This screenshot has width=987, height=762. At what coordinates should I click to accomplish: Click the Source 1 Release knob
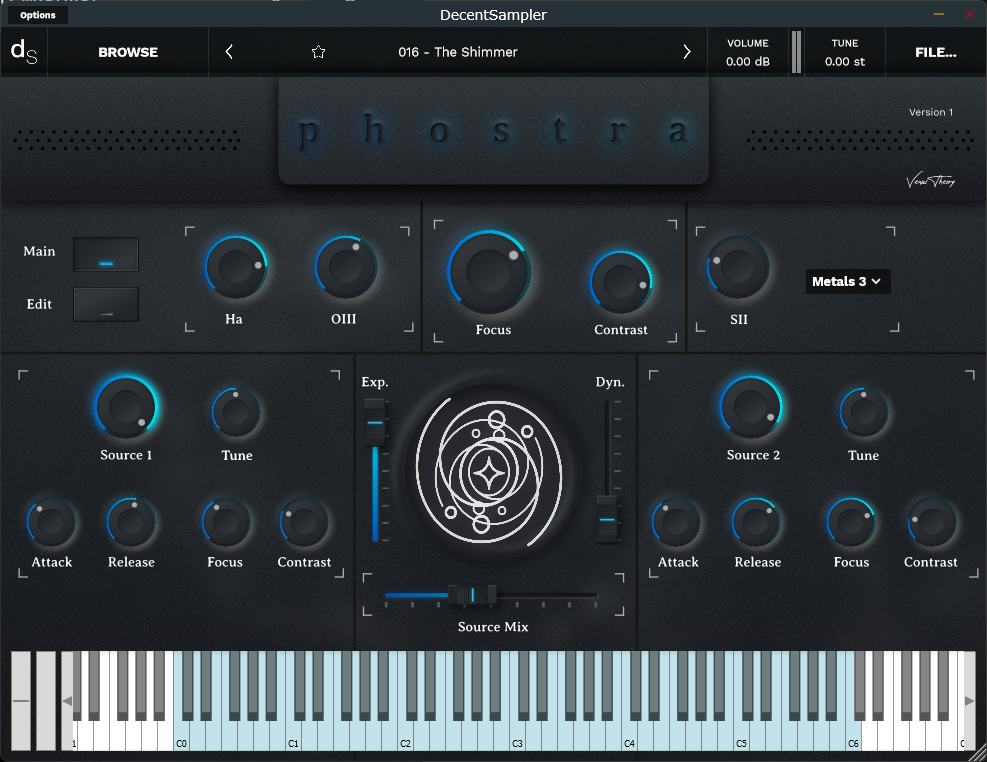[x=131, y=522]
